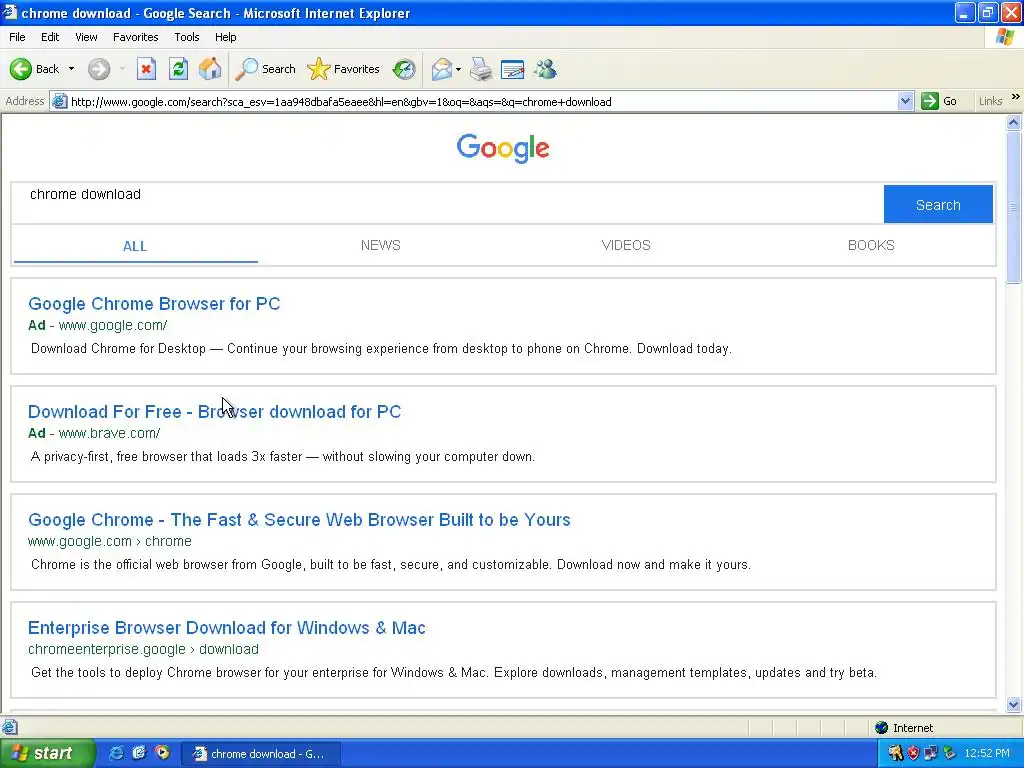Open Enterprise Browser Download result
Viewport: 1024px width, 768px height.
pos(227,628)
